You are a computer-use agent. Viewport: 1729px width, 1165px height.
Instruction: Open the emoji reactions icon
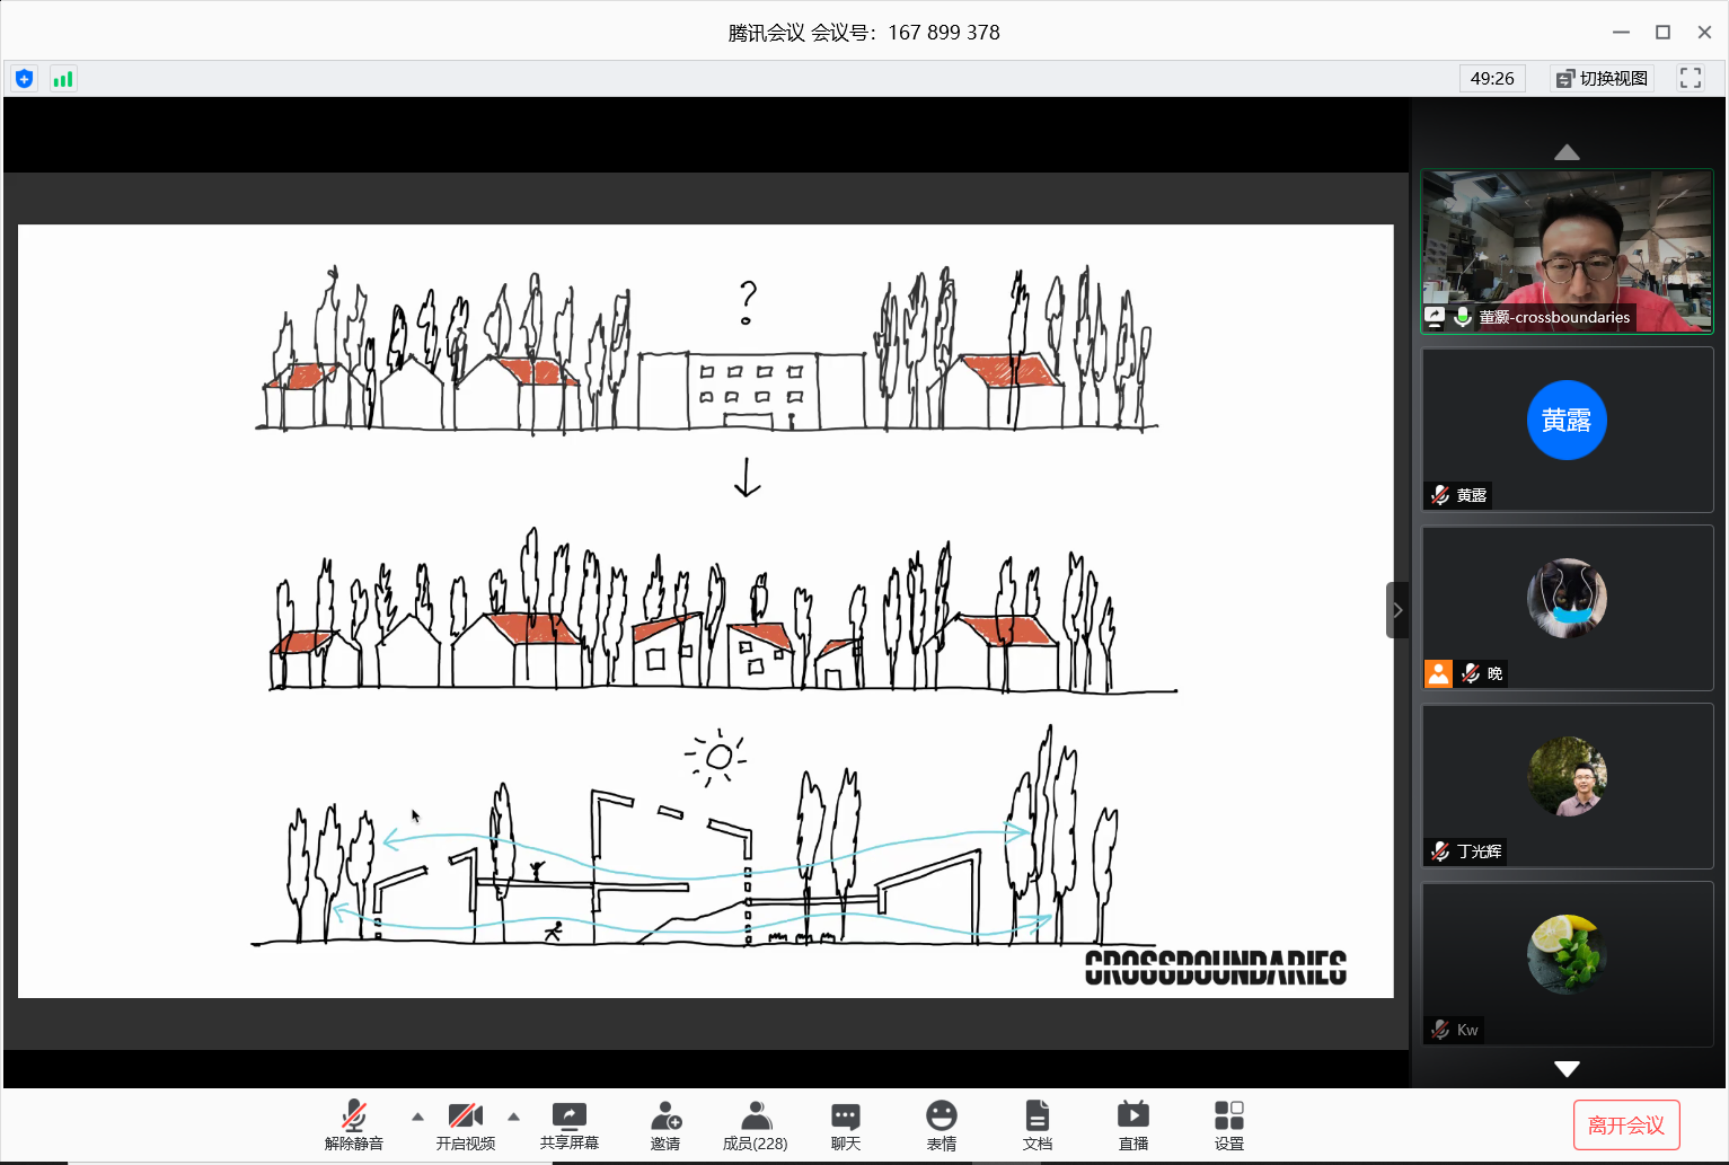[941, 1125]
